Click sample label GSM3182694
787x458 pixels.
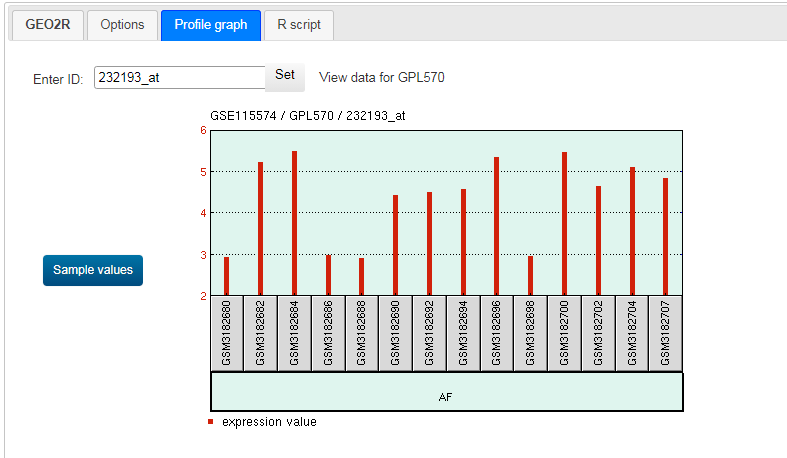[x=463, y=333]
